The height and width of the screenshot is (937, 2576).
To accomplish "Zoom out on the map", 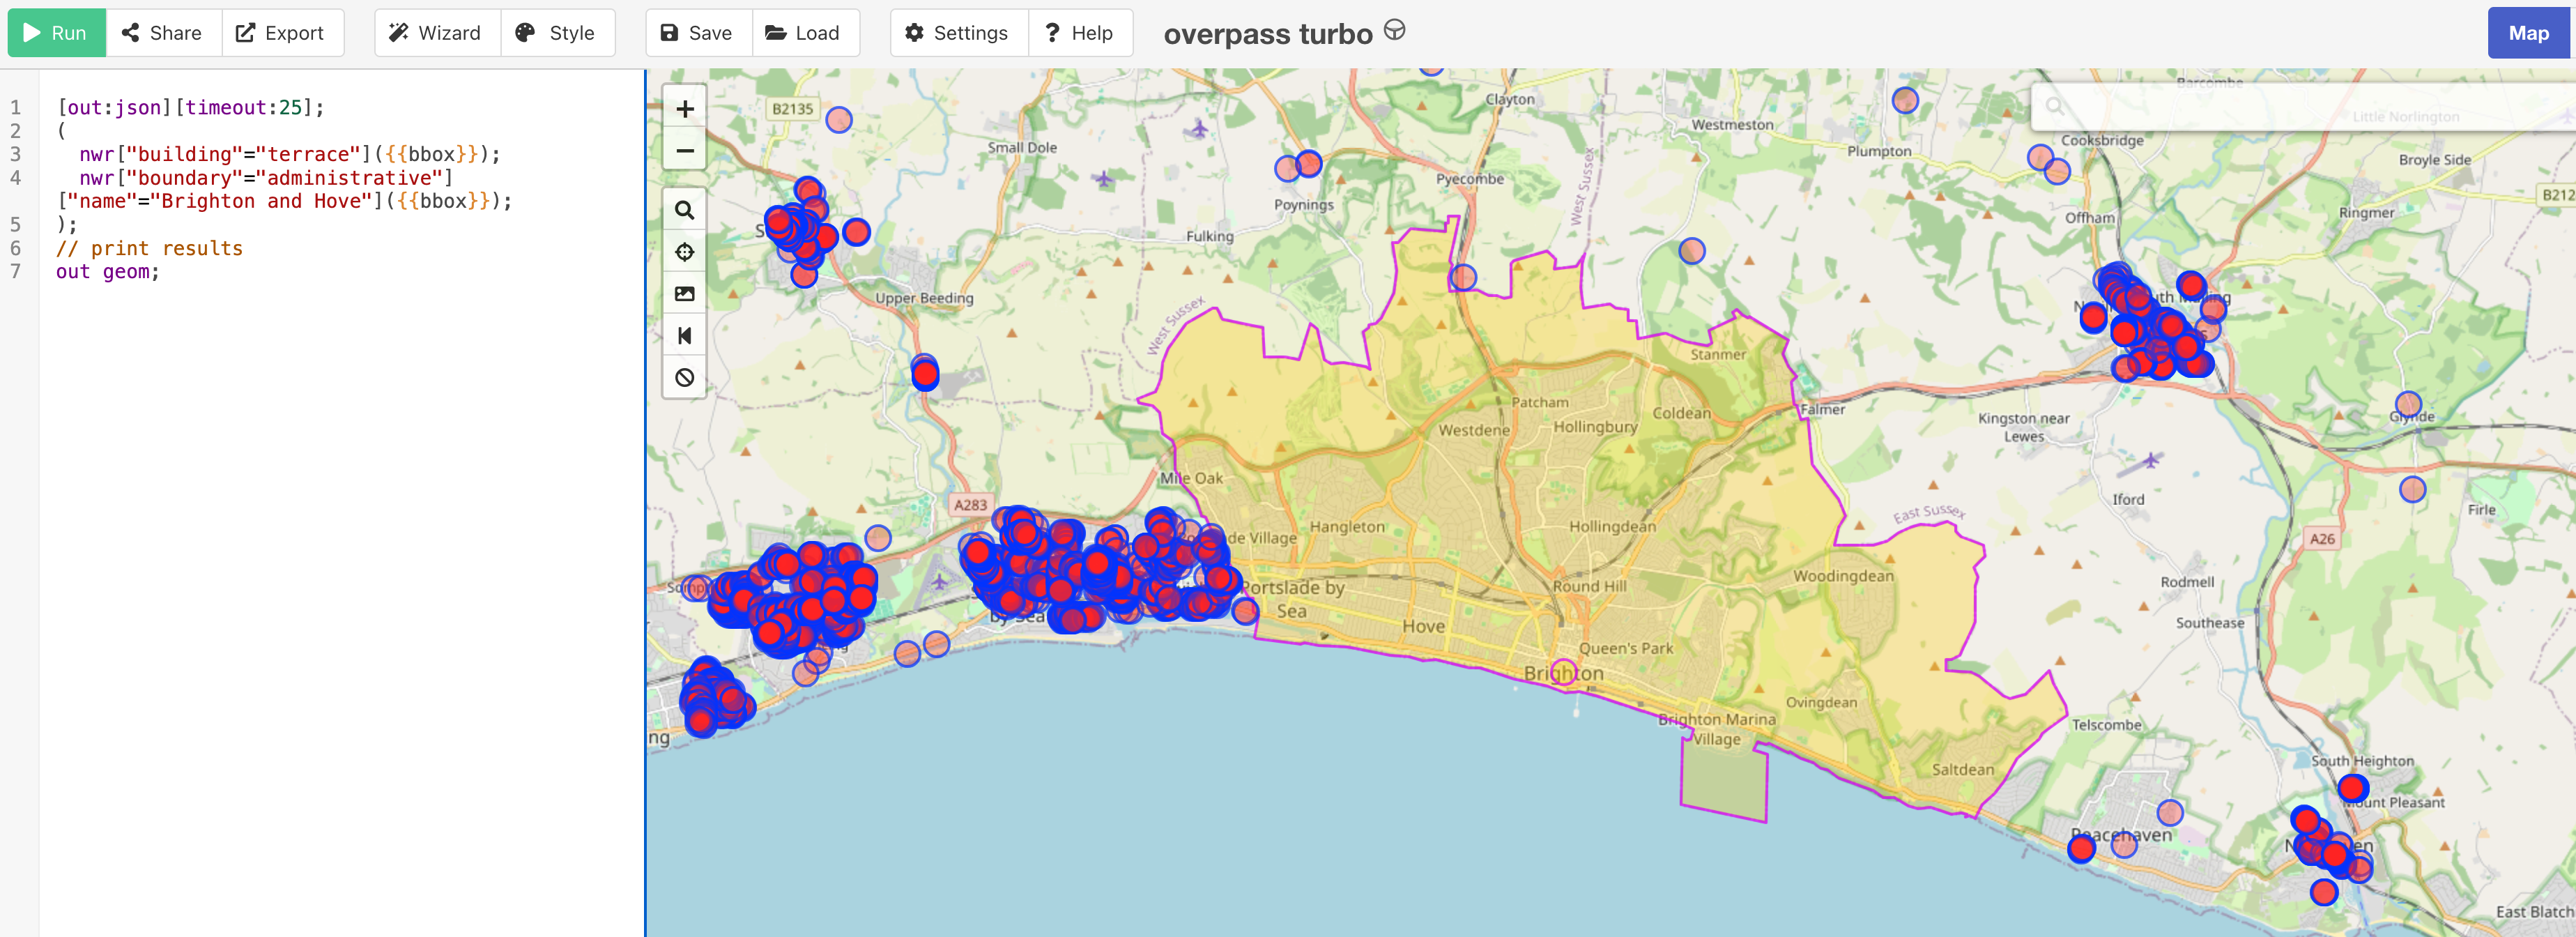I will [x=685, y=151].
